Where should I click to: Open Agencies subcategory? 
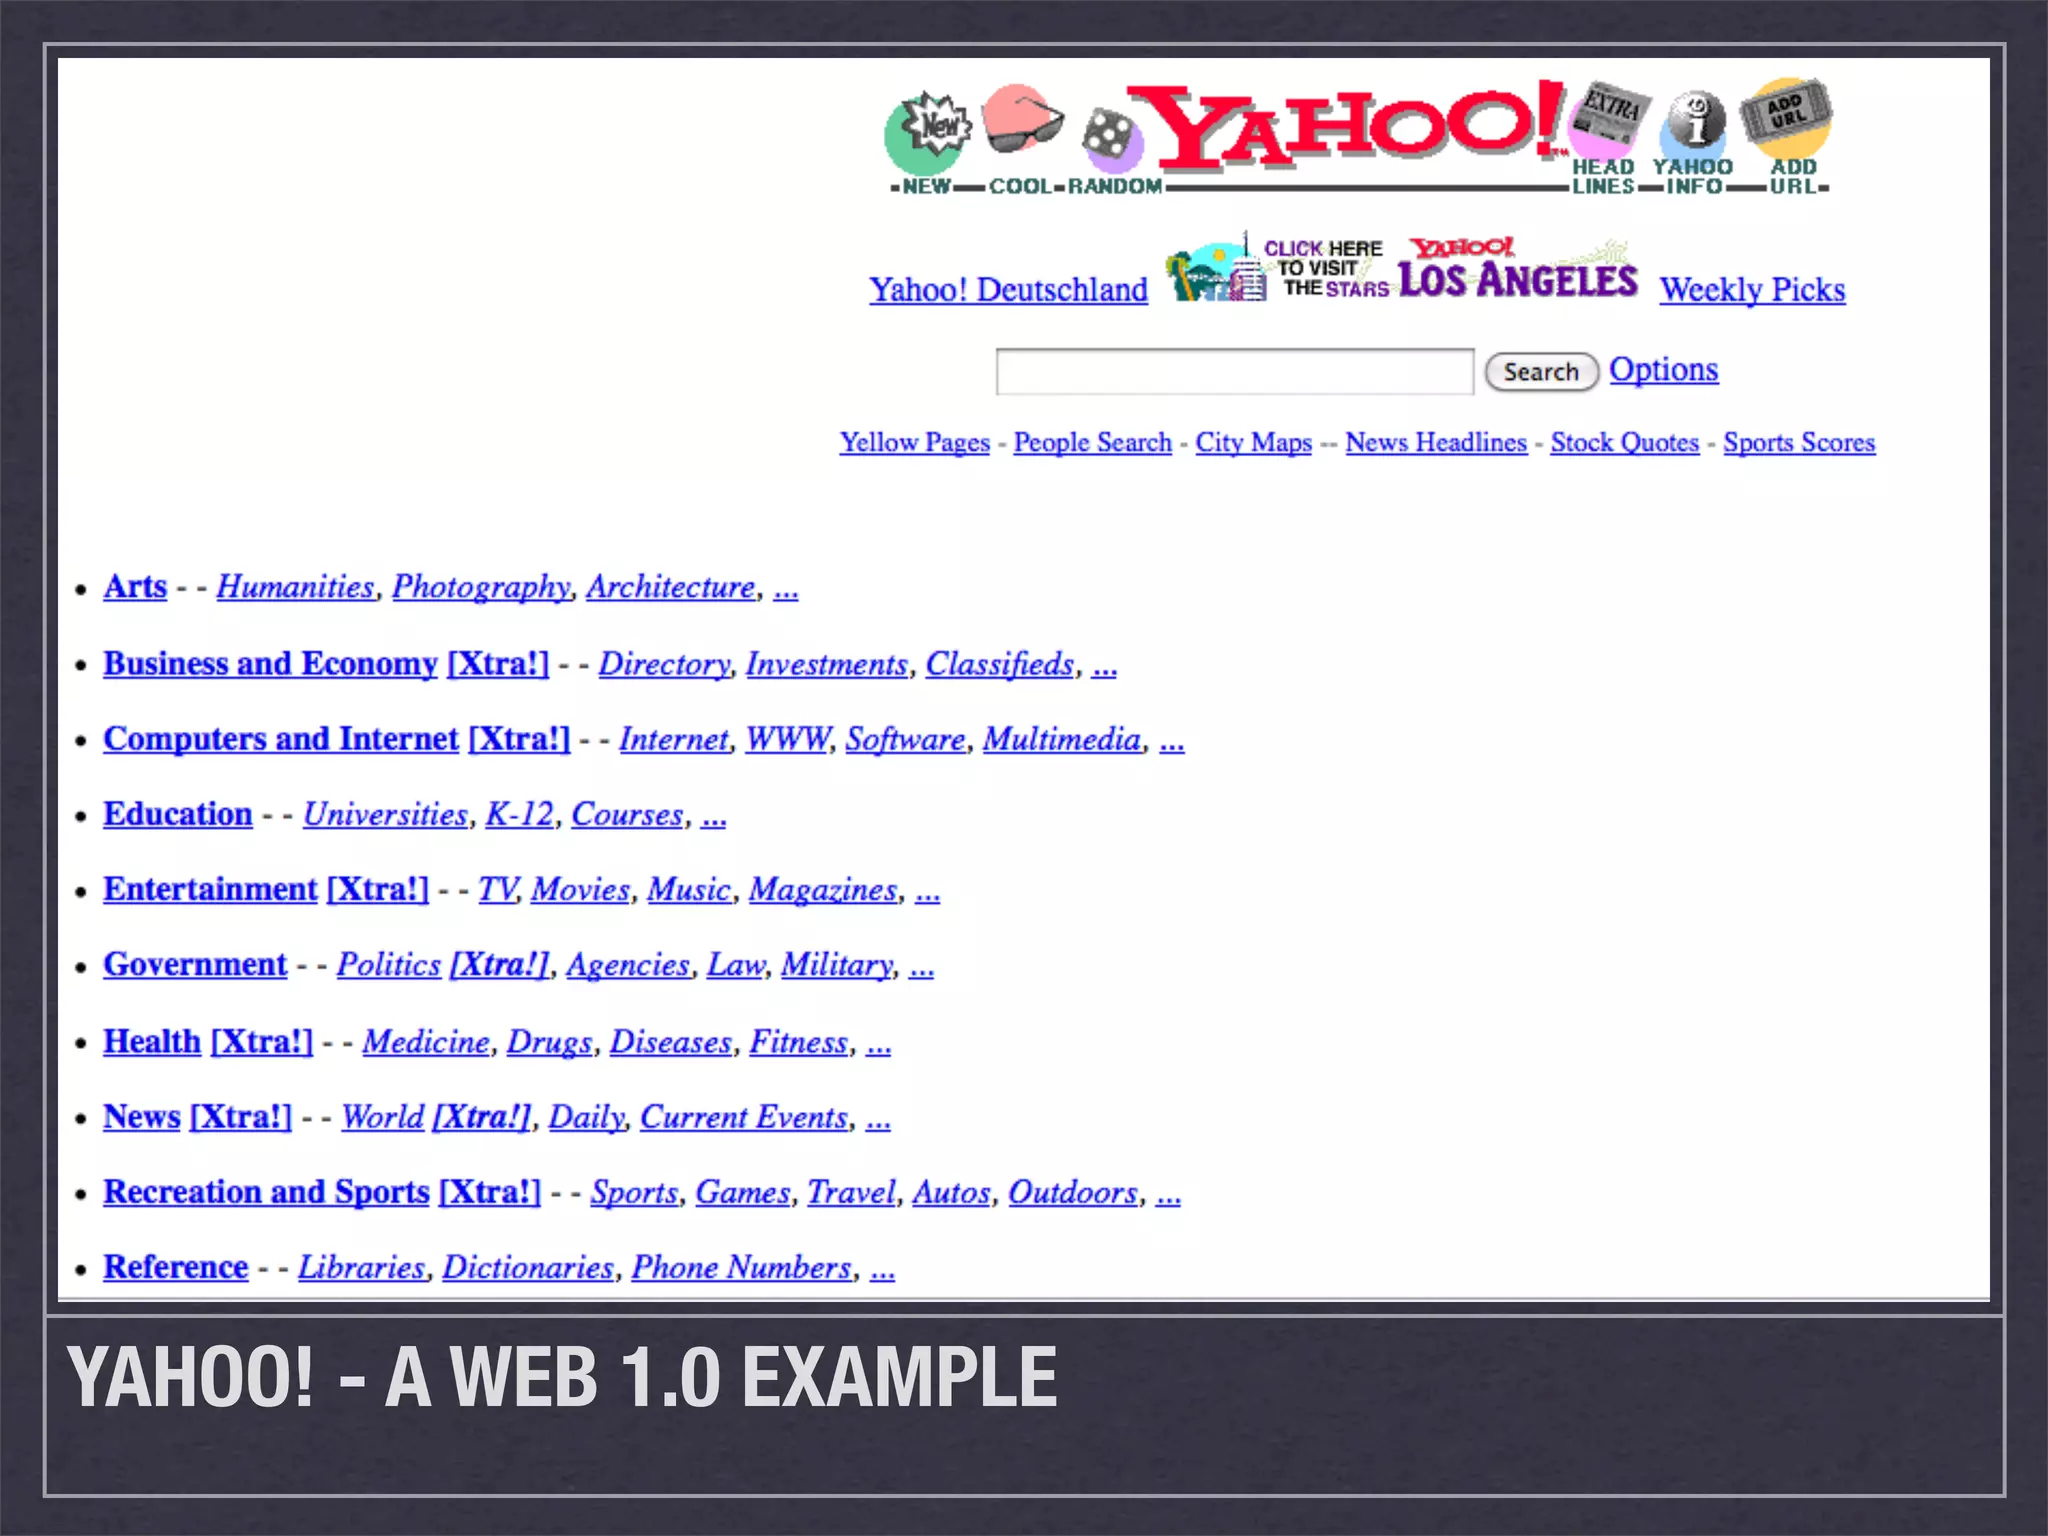coord(628,966)
